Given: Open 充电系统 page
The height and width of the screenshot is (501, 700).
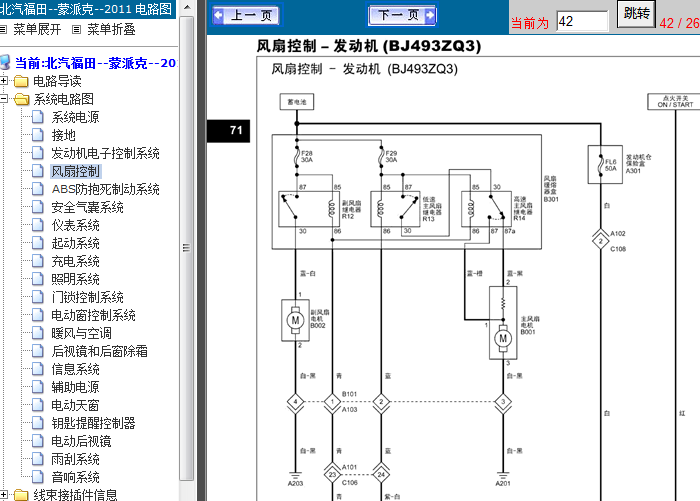Looking at the screenshot, I should click(x=75, y=261).
